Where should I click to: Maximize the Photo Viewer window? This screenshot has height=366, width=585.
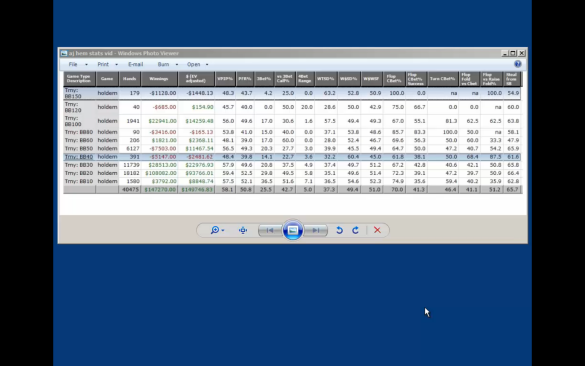513,53
